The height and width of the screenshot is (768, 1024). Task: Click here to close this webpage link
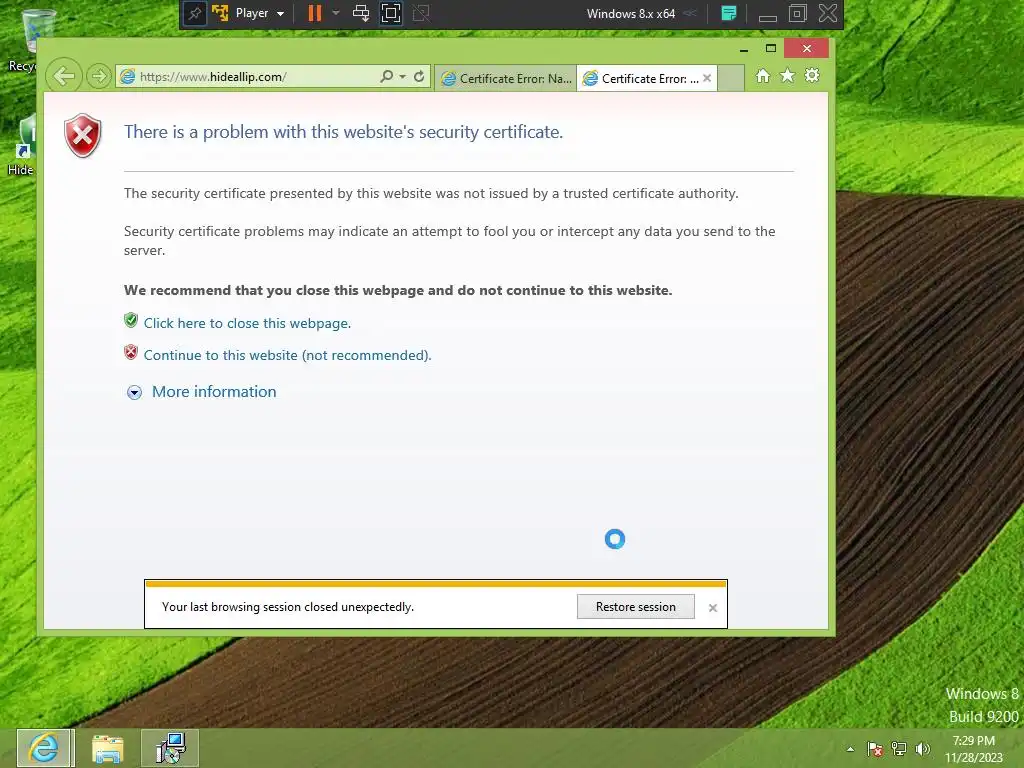247,323
